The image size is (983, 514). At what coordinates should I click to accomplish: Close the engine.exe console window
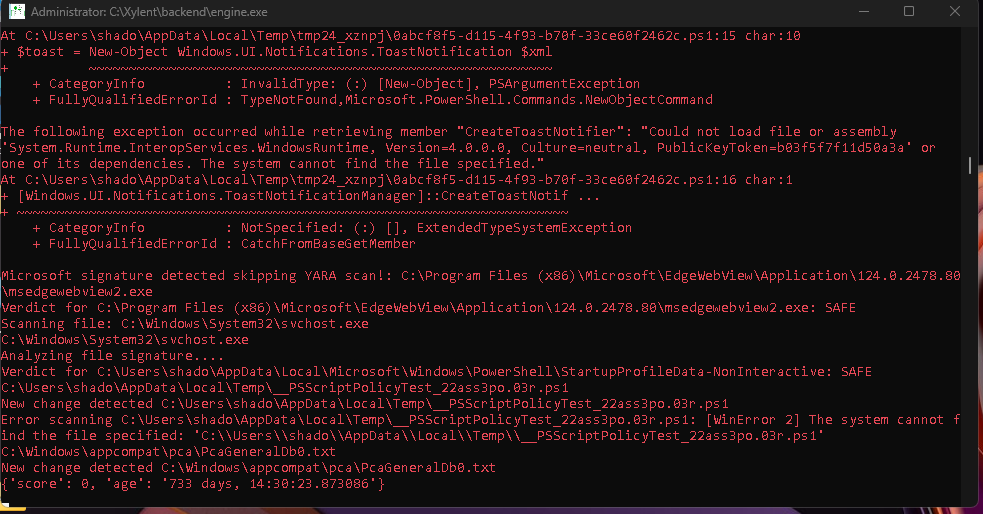(x=955, y=12)
